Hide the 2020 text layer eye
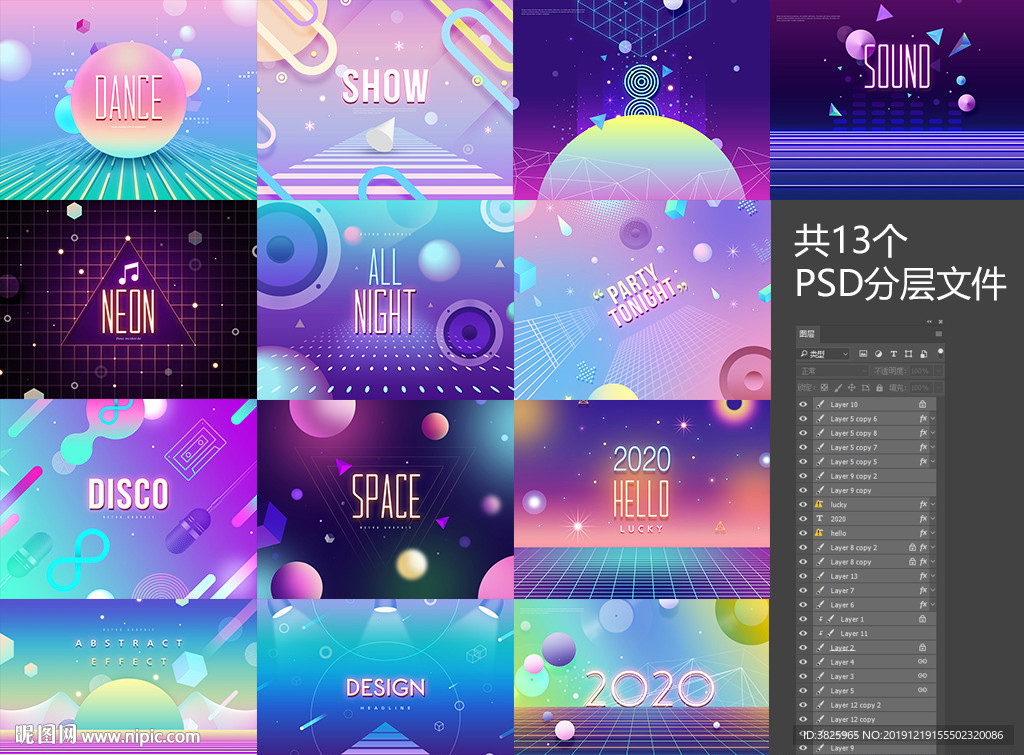The width and height of the screenshot is (1024, 755). point(803,519)
